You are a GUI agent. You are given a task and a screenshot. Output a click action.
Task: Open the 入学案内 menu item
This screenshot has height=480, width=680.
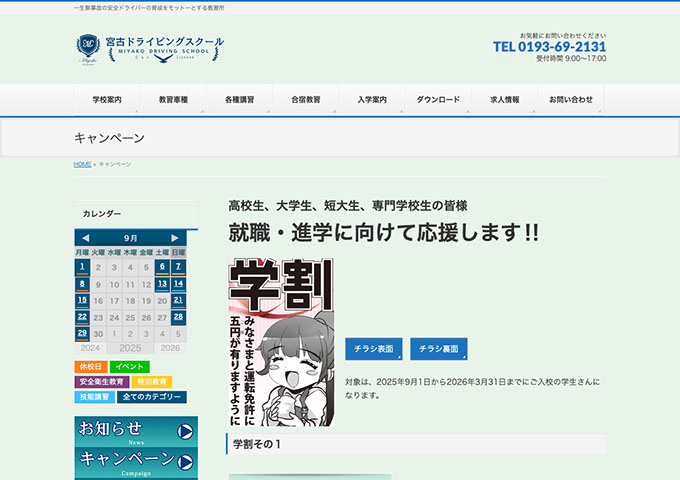(x=371, y=100)
